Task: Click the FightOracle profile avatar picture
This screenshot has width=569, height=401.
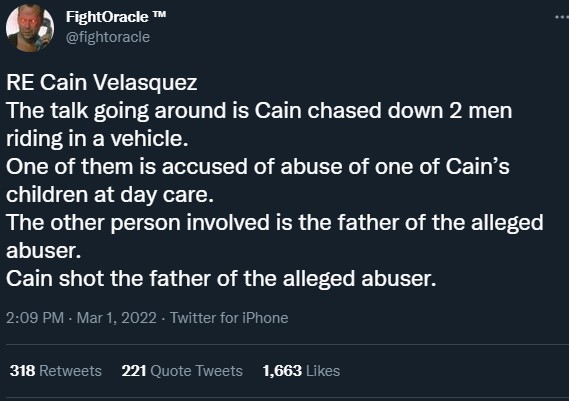Action: (x=30, y=28)
